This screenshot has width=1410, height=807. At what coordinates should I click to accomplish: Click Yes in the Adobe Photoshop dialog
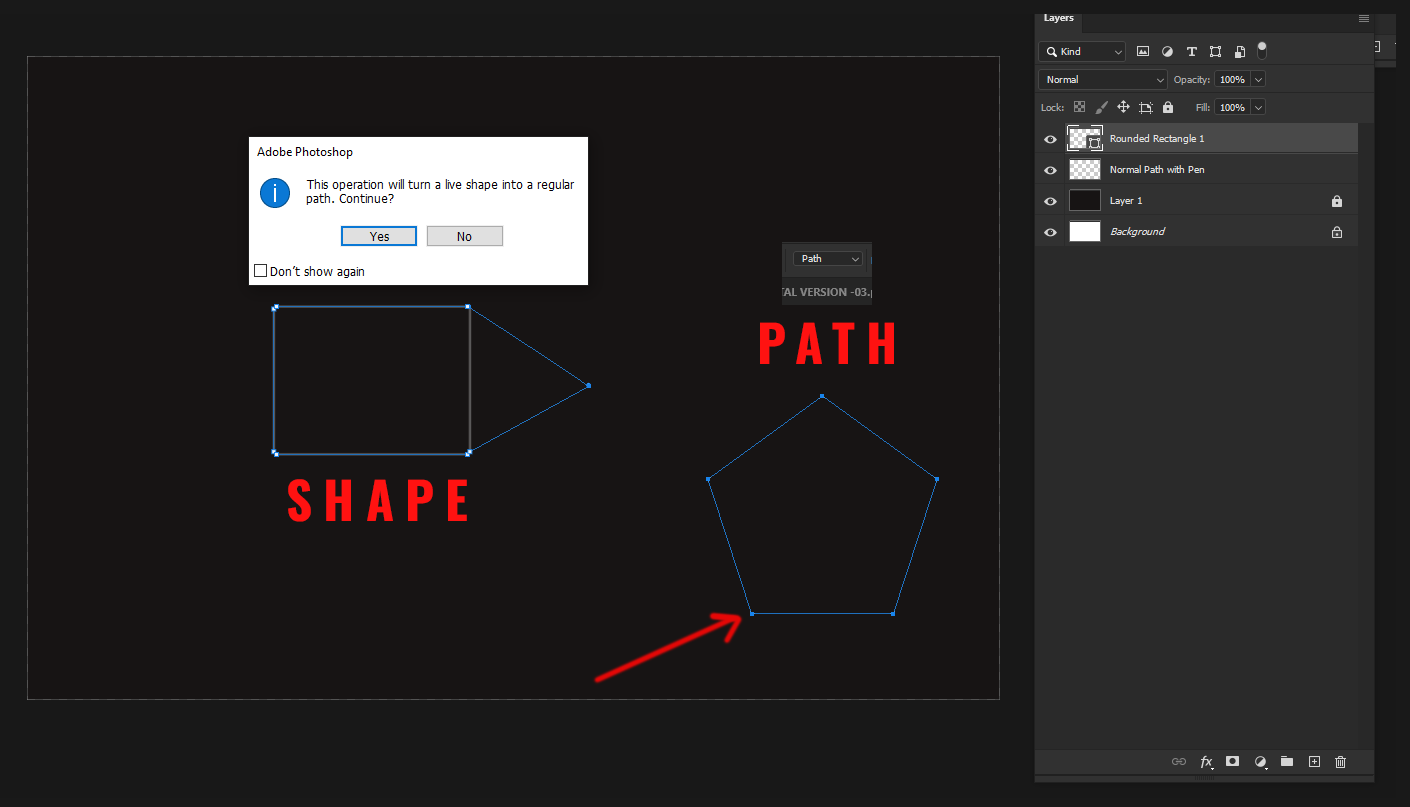tap(378, 235)
